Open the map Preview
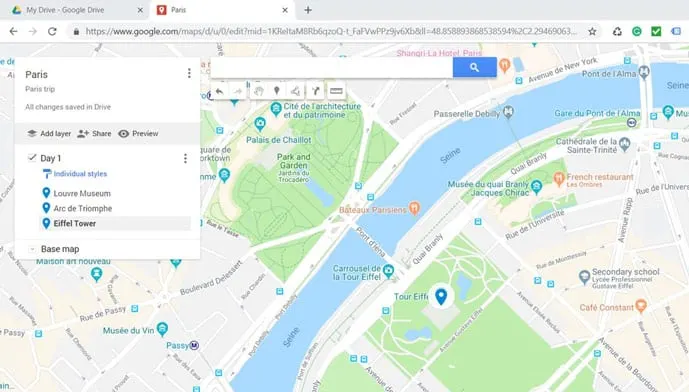 tap(138, 134)
